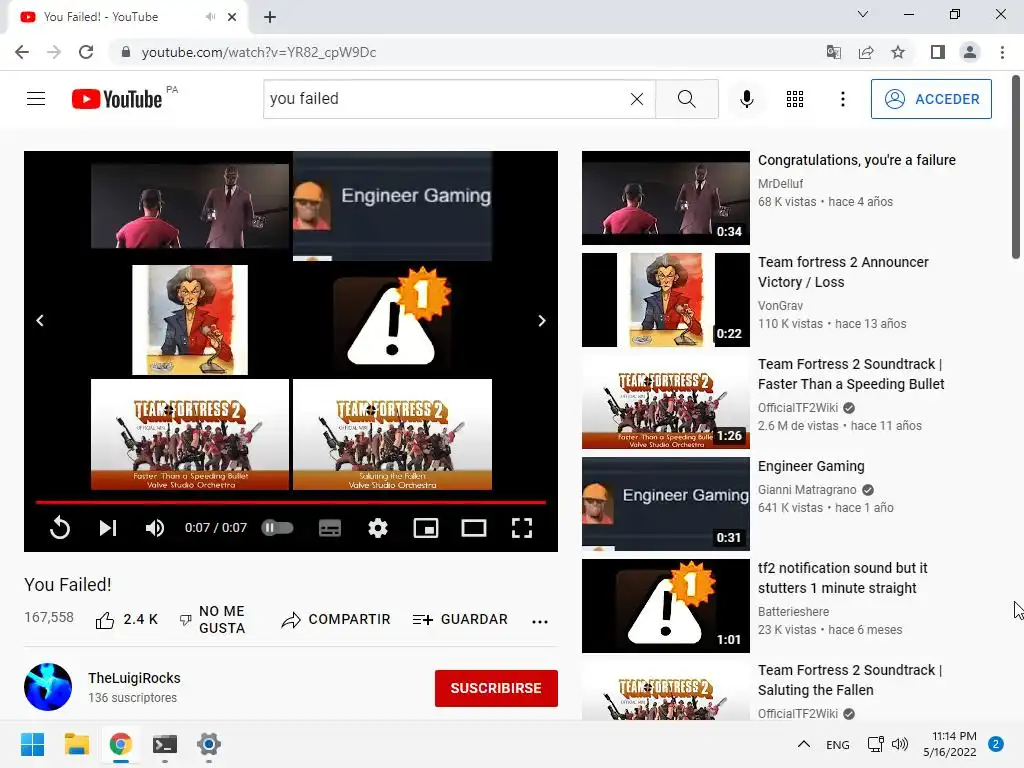Click endscreen warning-sign notification tile
1024x768 pixels.
pyautogui.click(x=392, y=320)
